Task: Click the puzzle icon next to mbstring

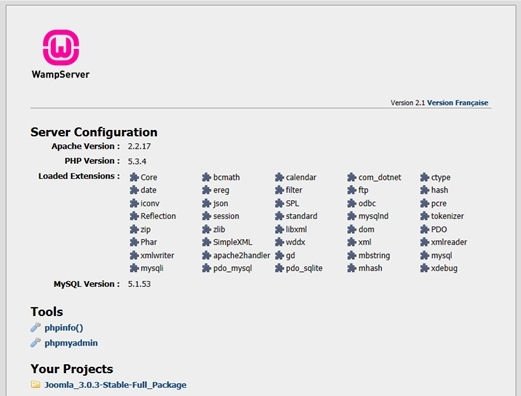Action: tap(352, 255)
